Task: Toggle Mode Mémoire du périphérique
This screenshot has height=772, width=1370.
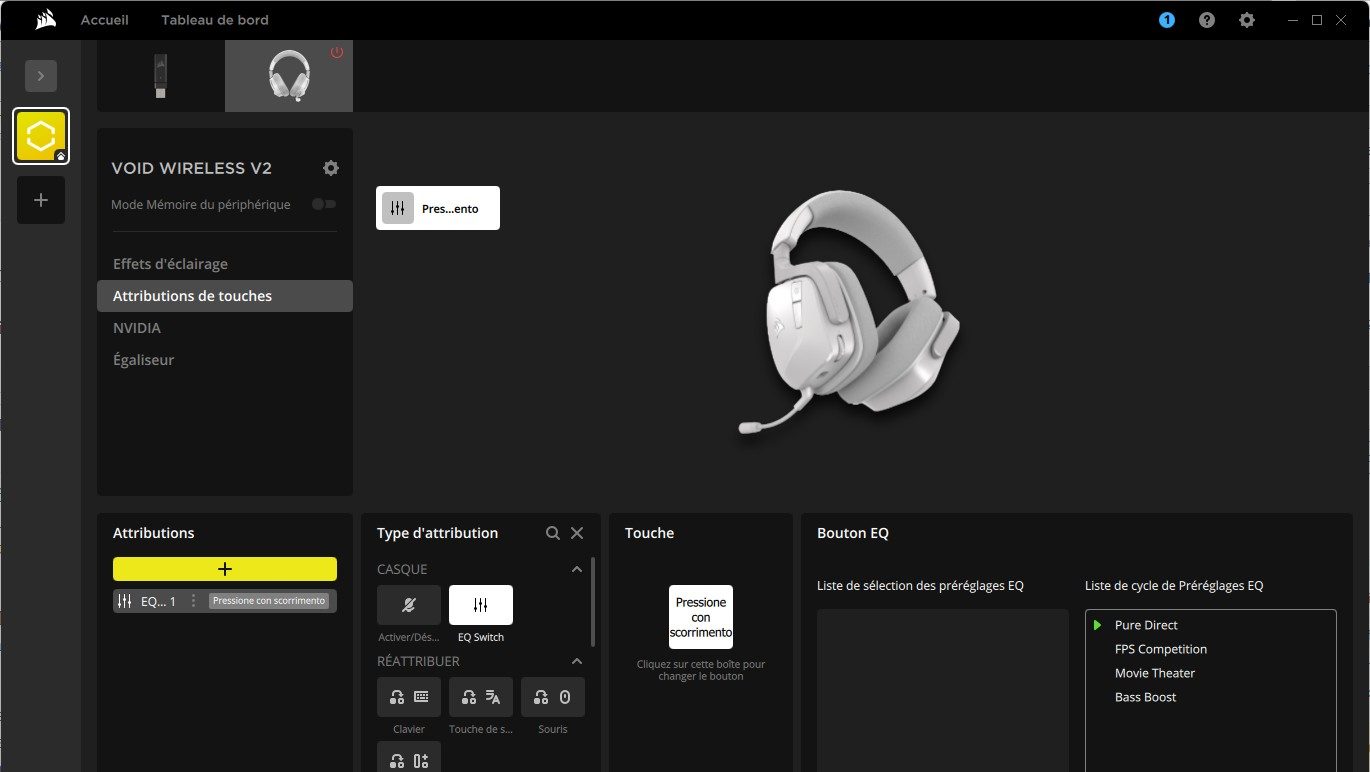Action: tap(323, 203)
